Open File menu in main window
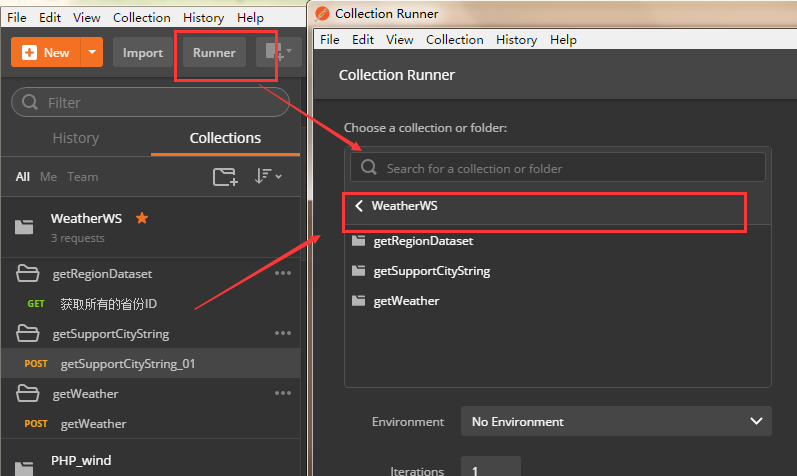797x476 pixels. 17,17
